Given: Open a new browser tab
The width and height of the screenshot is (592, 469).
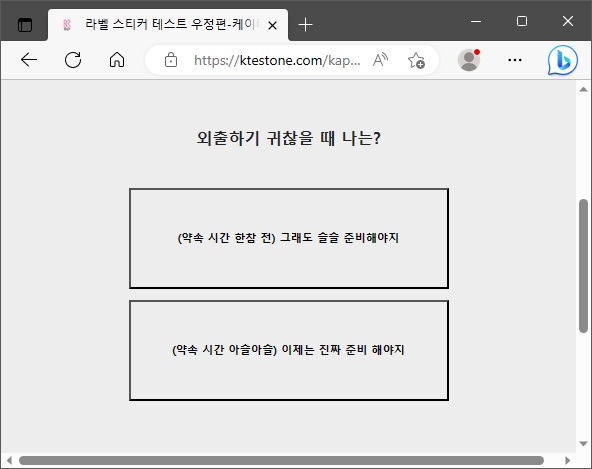Looking at the screenshot, I should (x=305, y=25).
